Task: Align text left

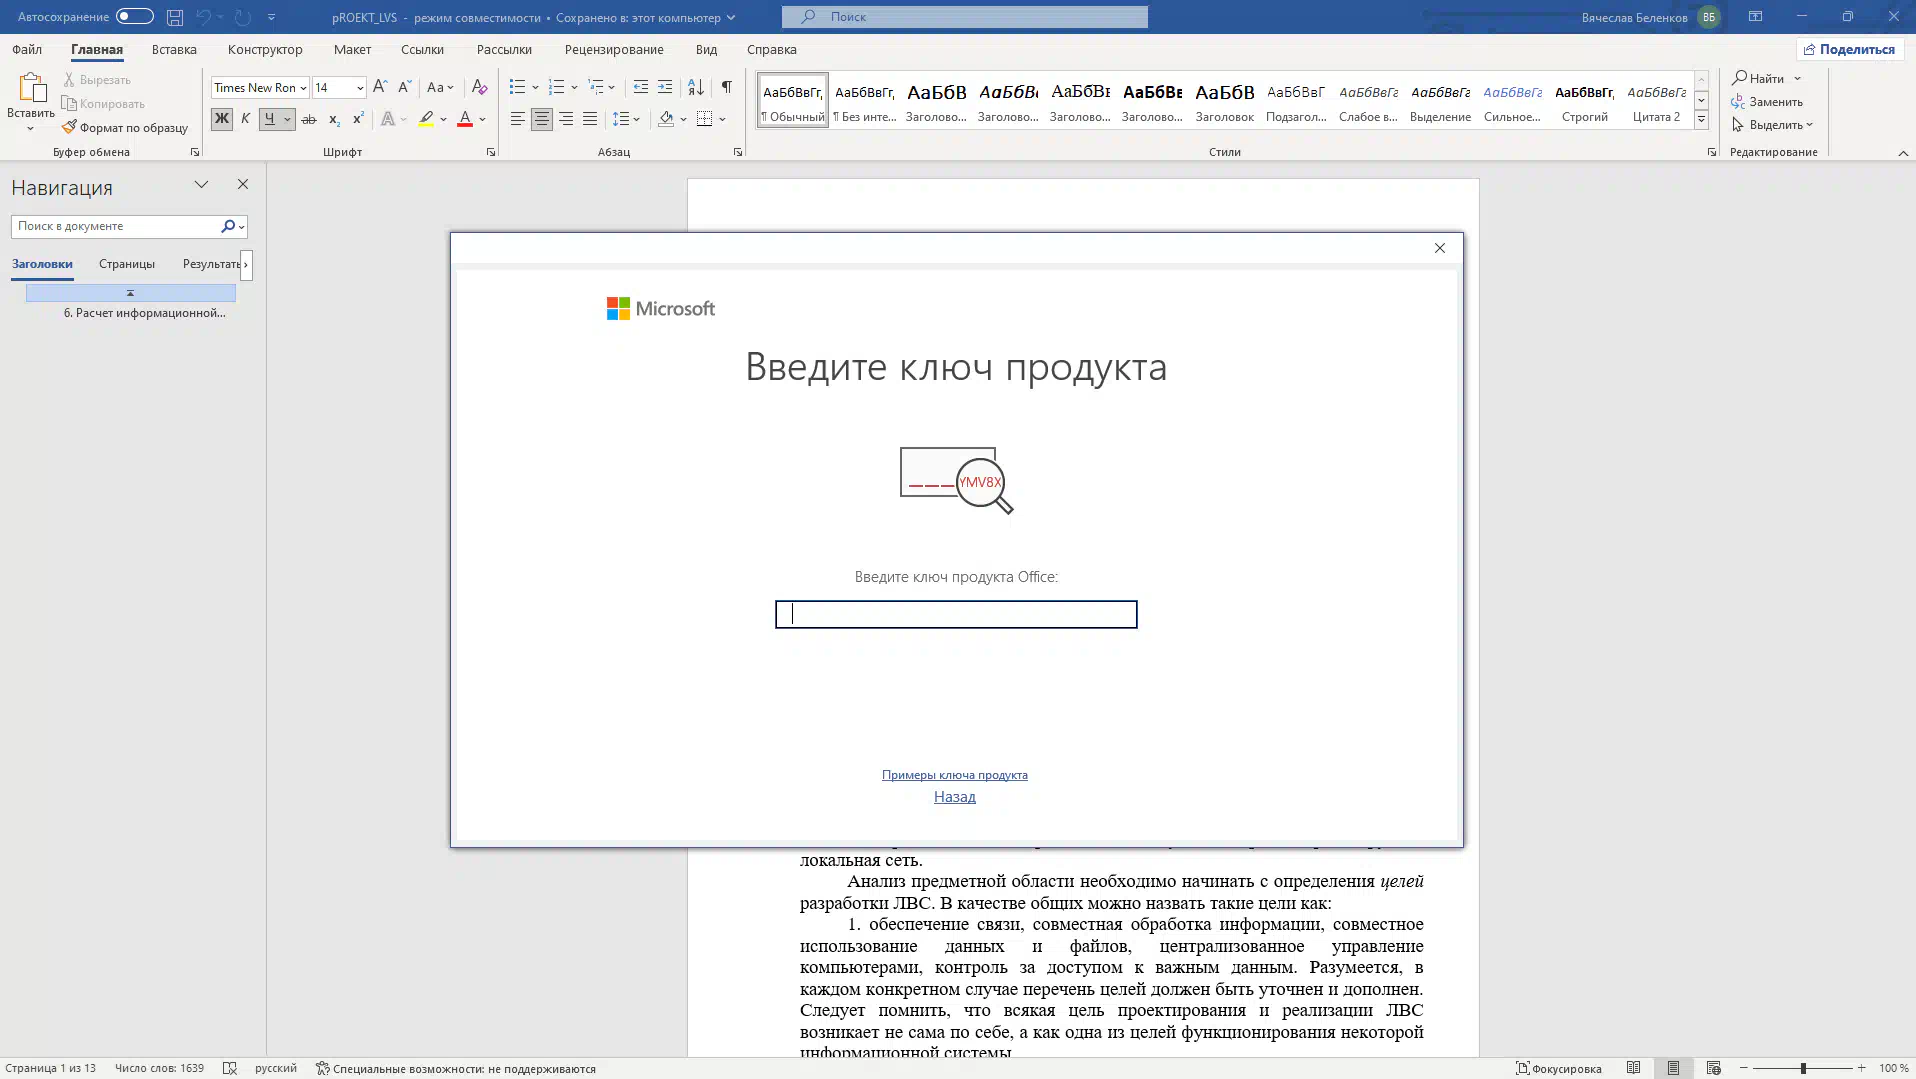Action: [x=517, y=119]
